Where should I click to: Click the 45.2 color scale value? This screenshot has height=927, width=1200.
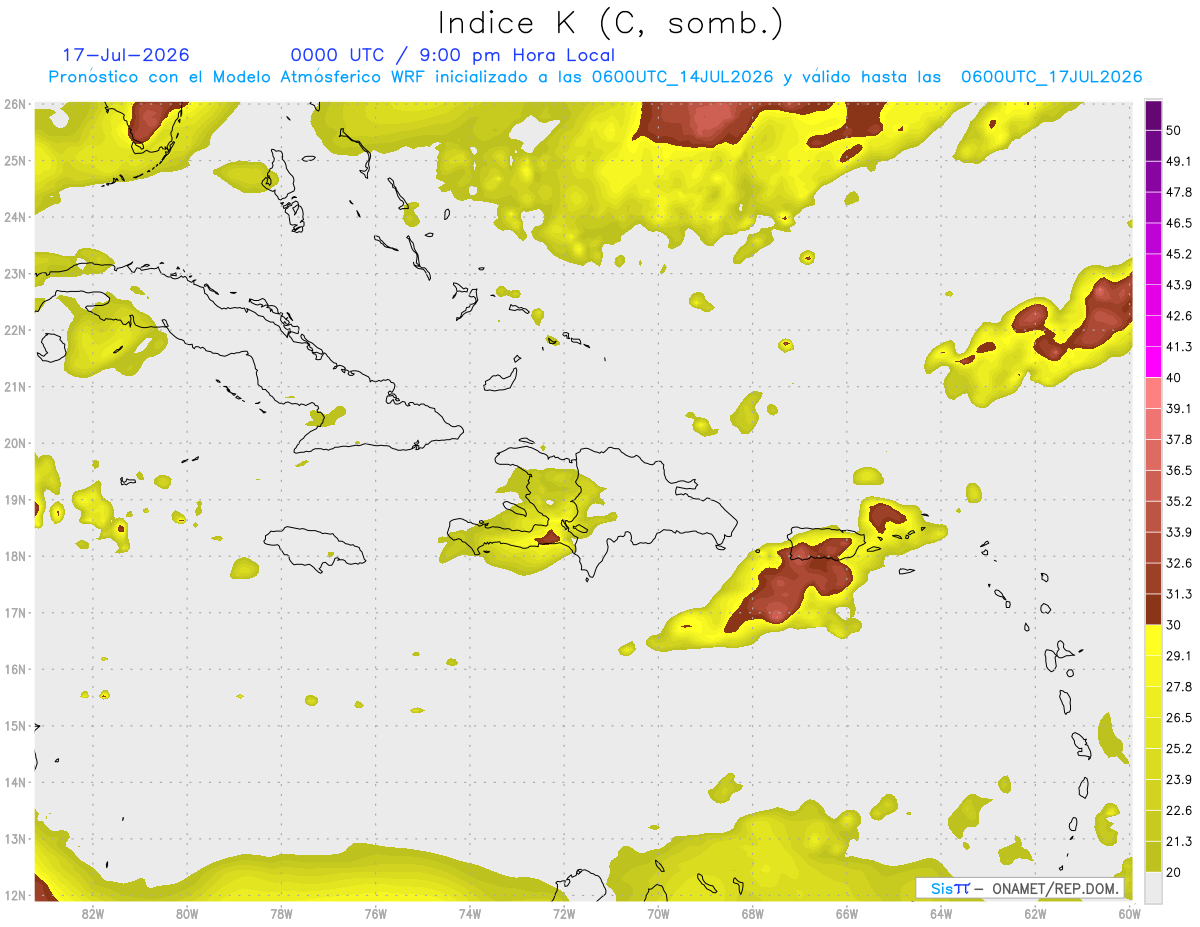click(1179, 254)
